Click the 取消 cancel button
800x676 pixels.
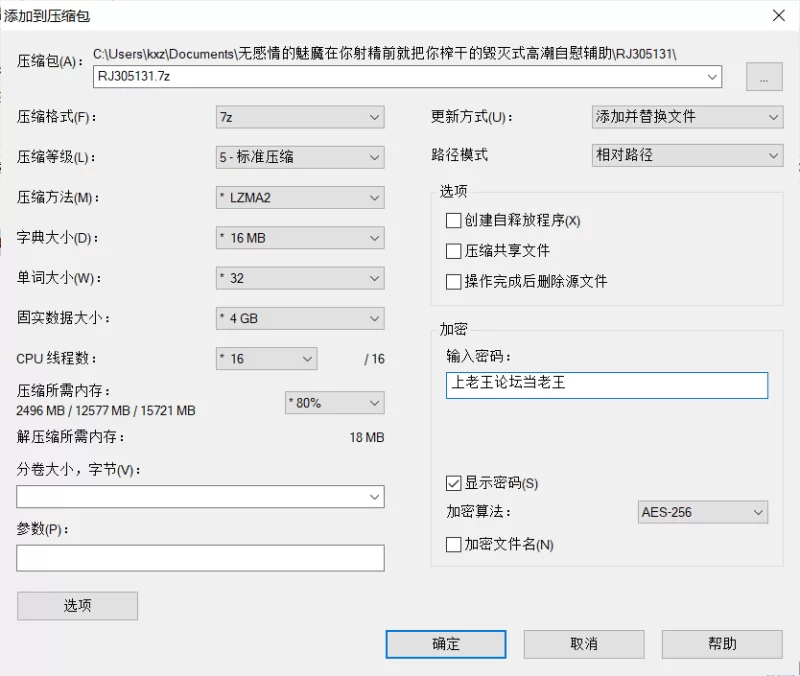coord(584,644)
